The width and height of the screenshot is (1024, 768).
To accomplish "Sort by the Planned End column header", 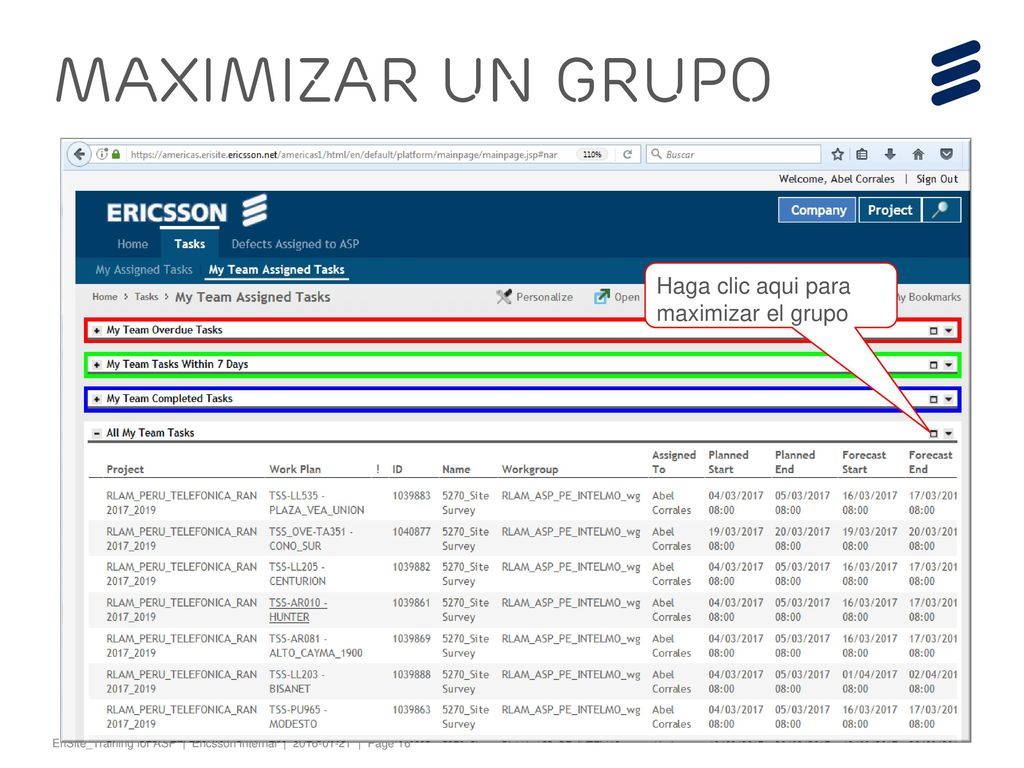I will tap(795, 462).
